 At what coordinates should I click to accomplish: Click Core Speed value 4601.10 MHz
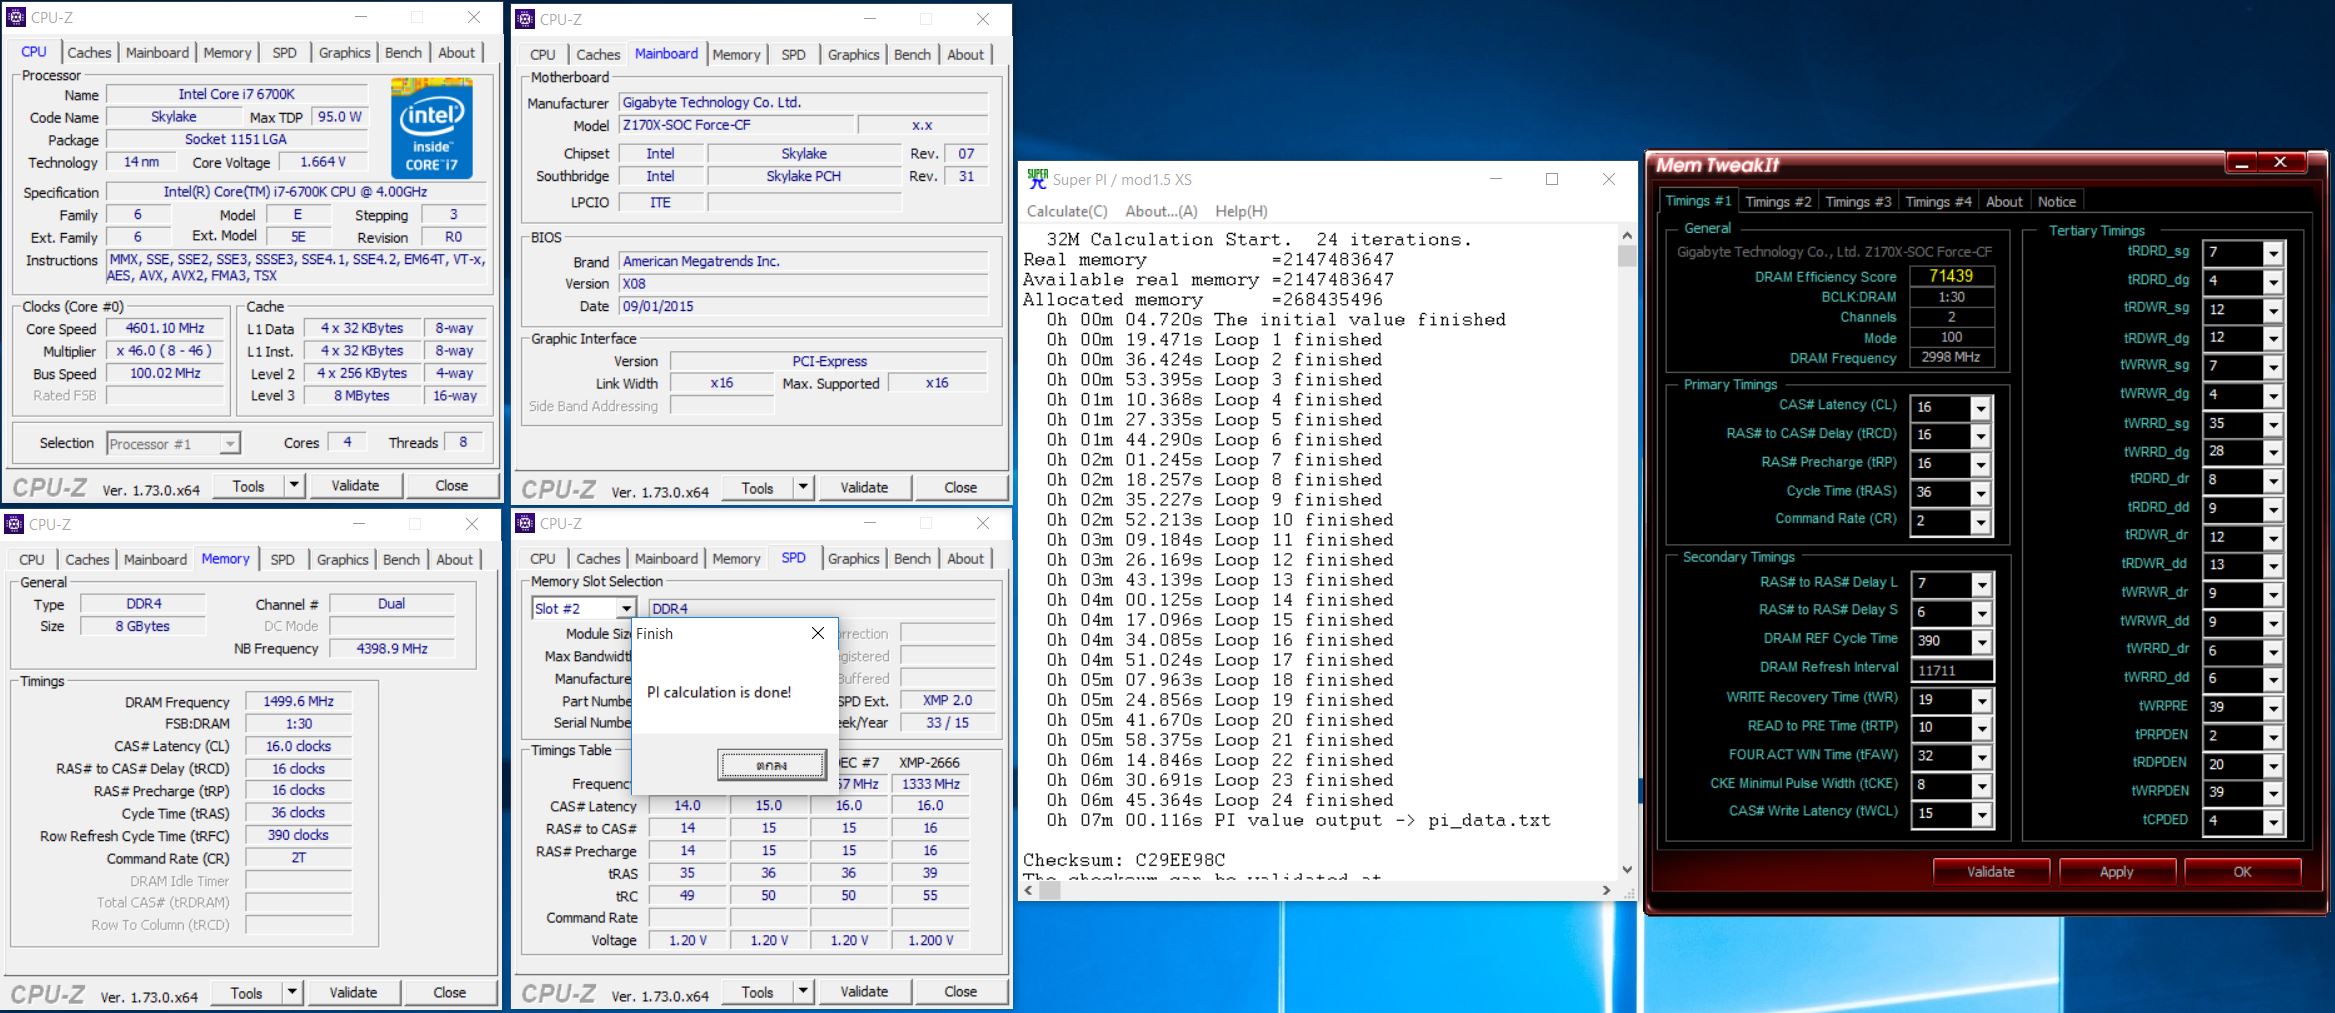click(165, 328)
